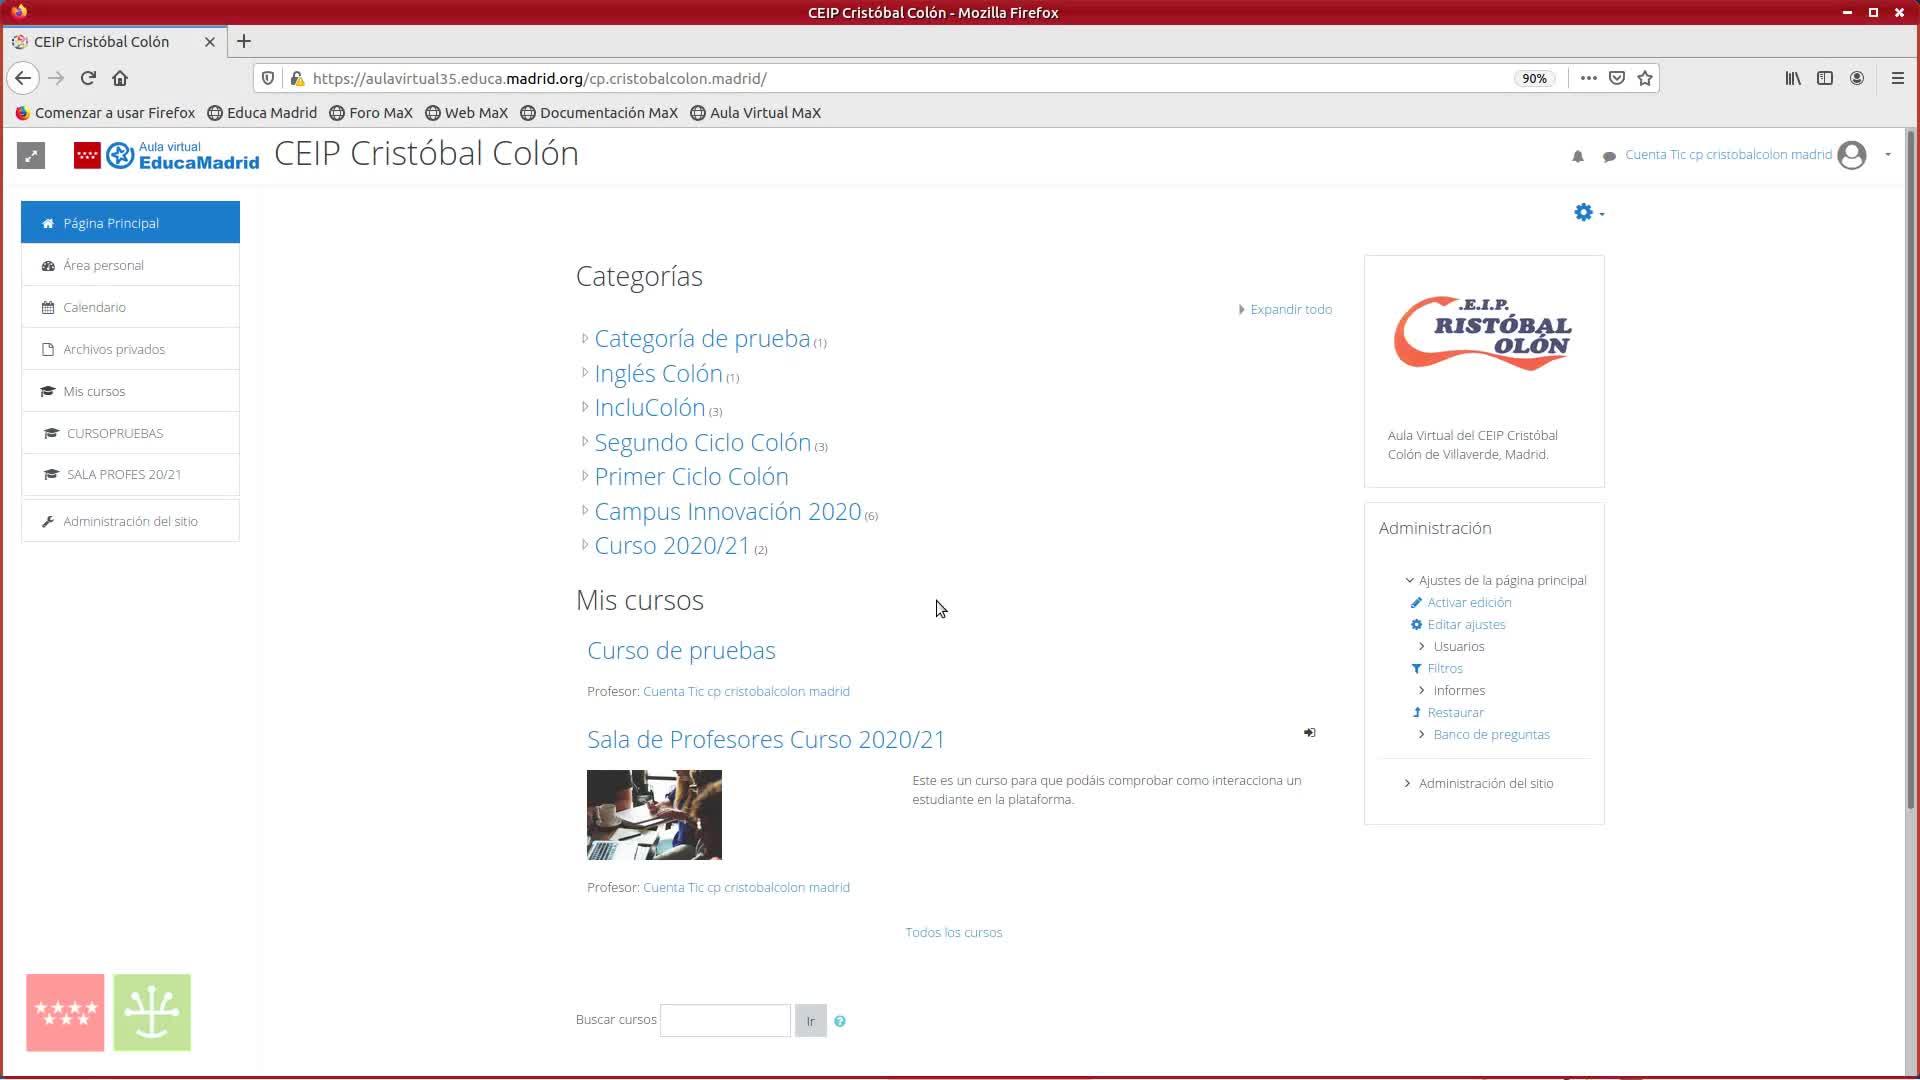Open the Todos los cursos link
Viewport: 1920px width, 1080px height.
[953, 932]
